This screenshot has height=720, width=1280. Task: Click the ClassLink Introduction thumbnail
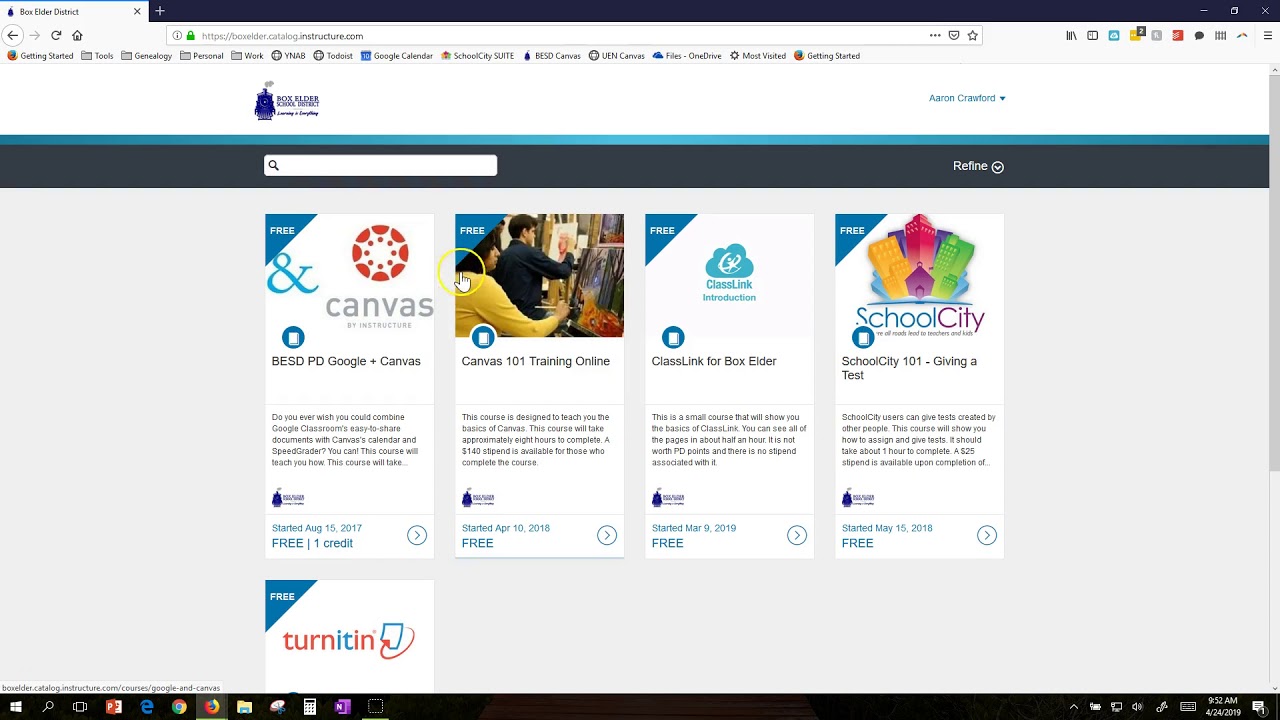[729, 276]
